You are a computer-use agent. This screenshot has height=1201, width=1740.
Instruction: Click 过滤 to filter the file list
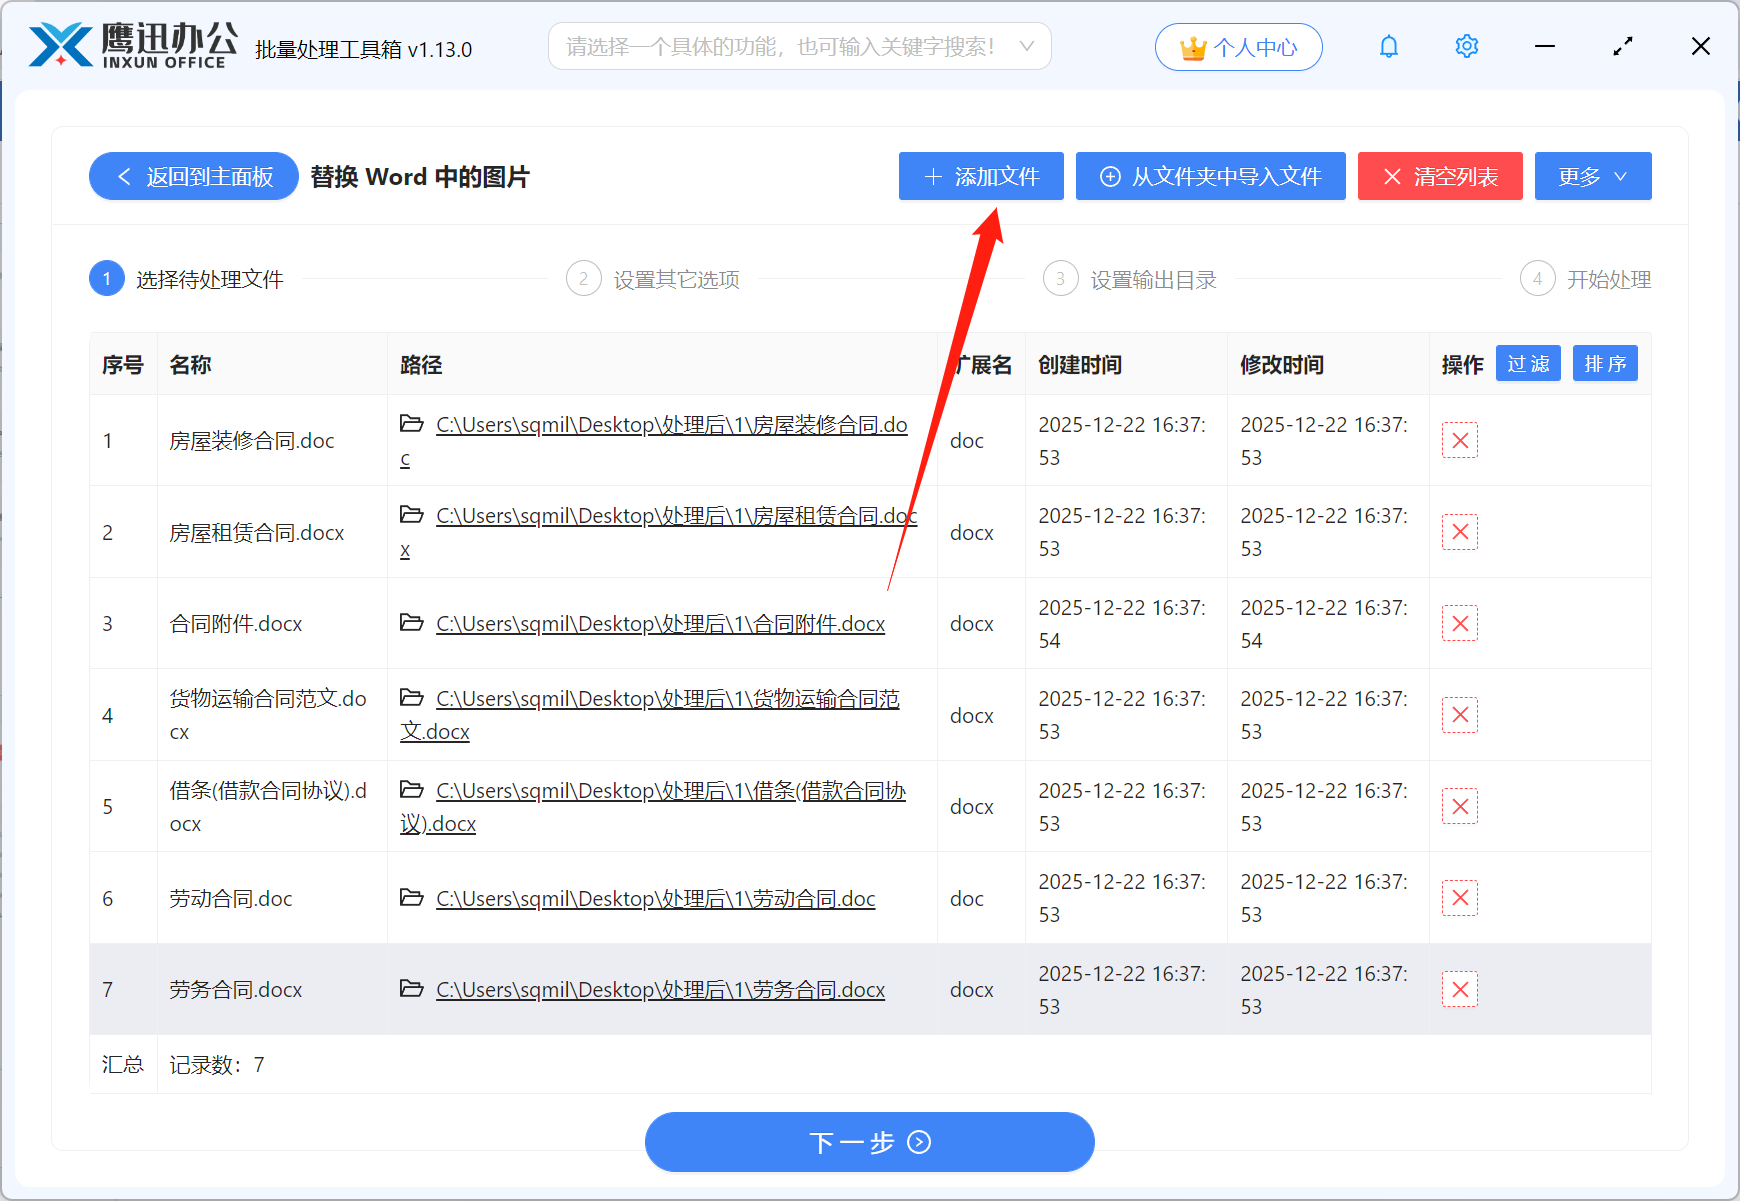(1528, 363)
